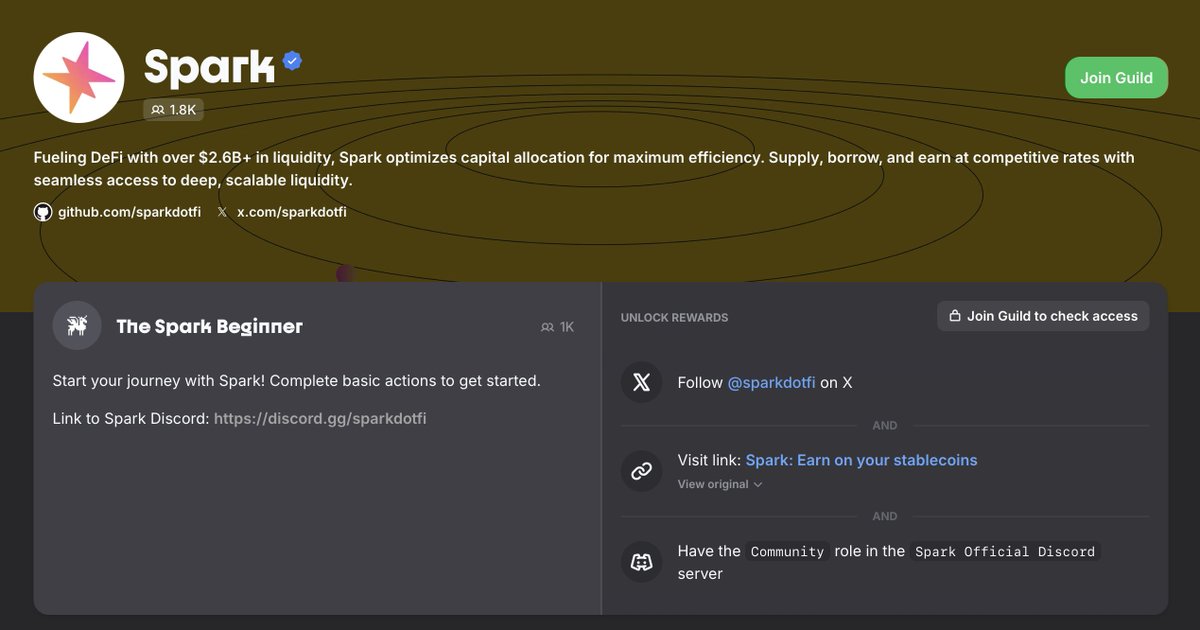1200x630 pixels.
Task: Click The Spark Beginner role title
Action: (x=209, y=326)
